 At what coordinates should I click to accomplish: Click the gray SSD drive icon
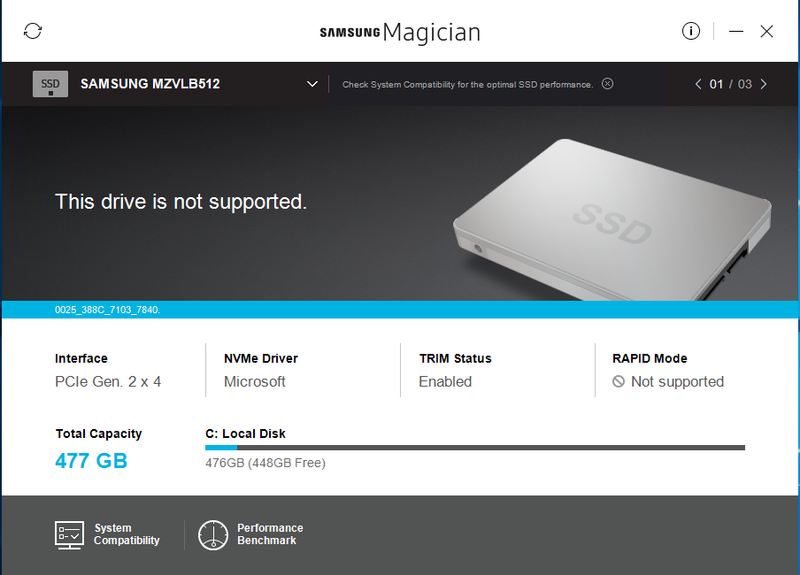(50, 84)
